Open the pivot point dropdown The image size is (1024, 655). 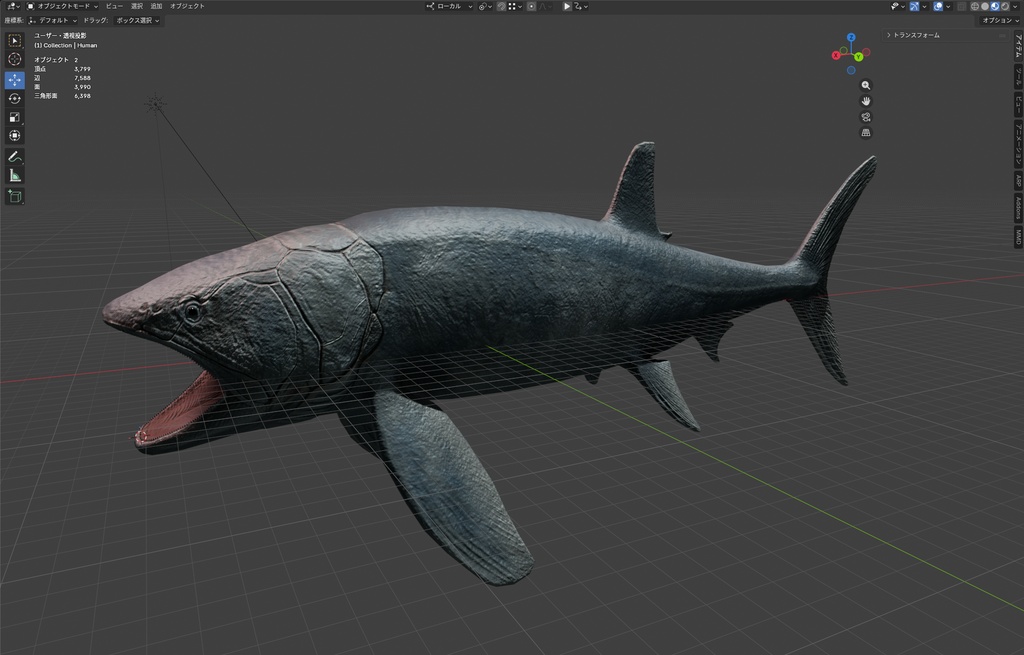coord(485,7)
